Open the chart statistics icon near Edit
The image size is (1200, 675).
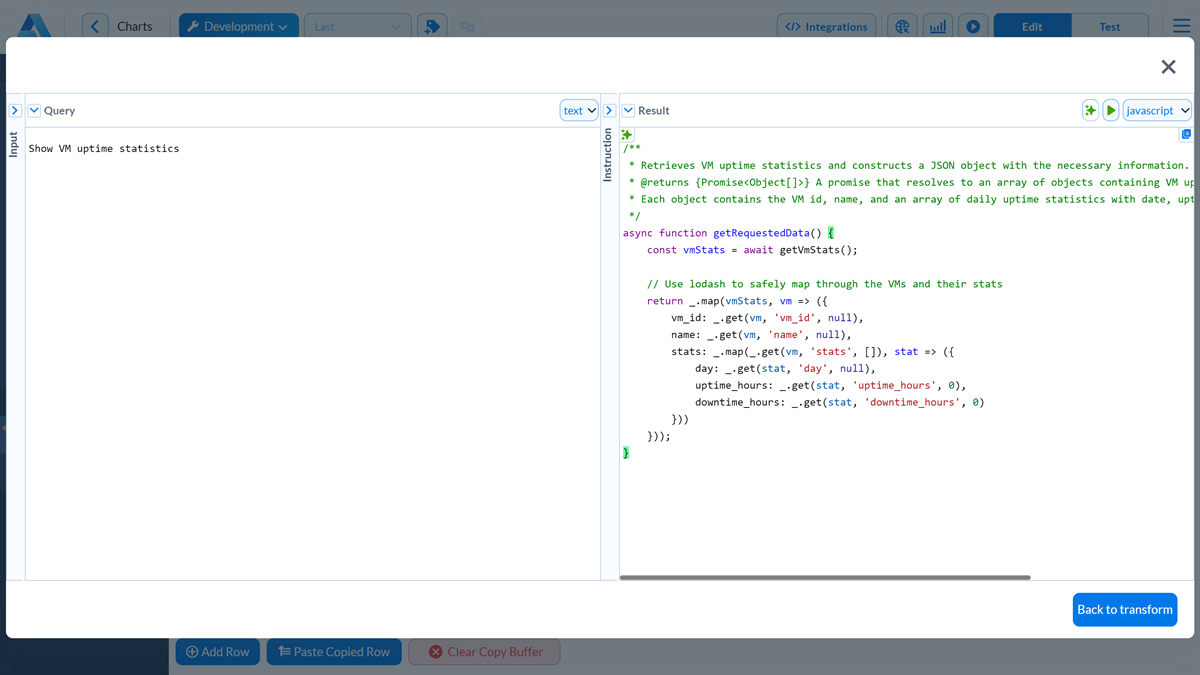(937, 25)
